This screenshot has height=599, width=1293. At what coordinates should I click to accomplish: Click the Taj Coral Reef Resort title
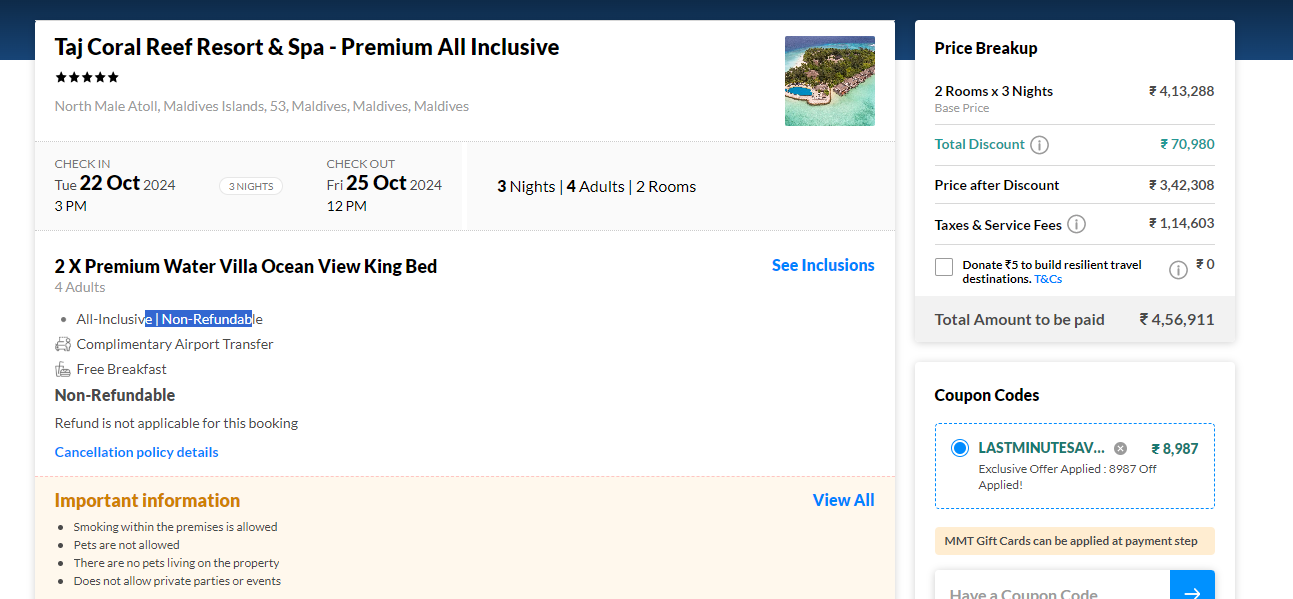307,47
